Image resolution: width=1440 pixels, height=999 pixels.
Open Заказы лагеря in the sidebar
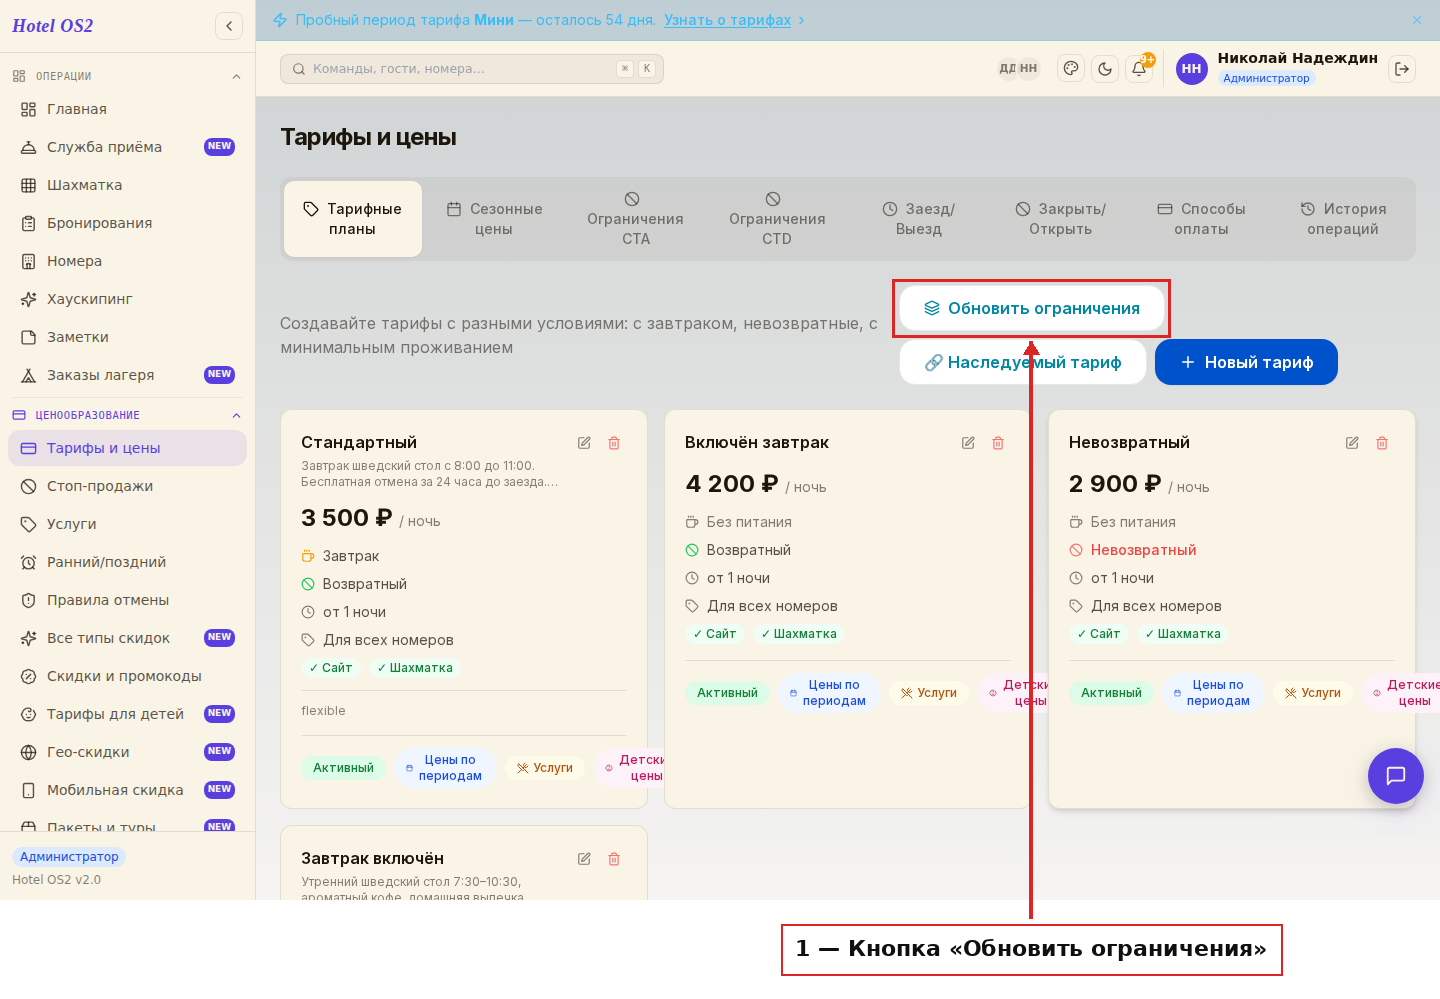click(127, 375)
